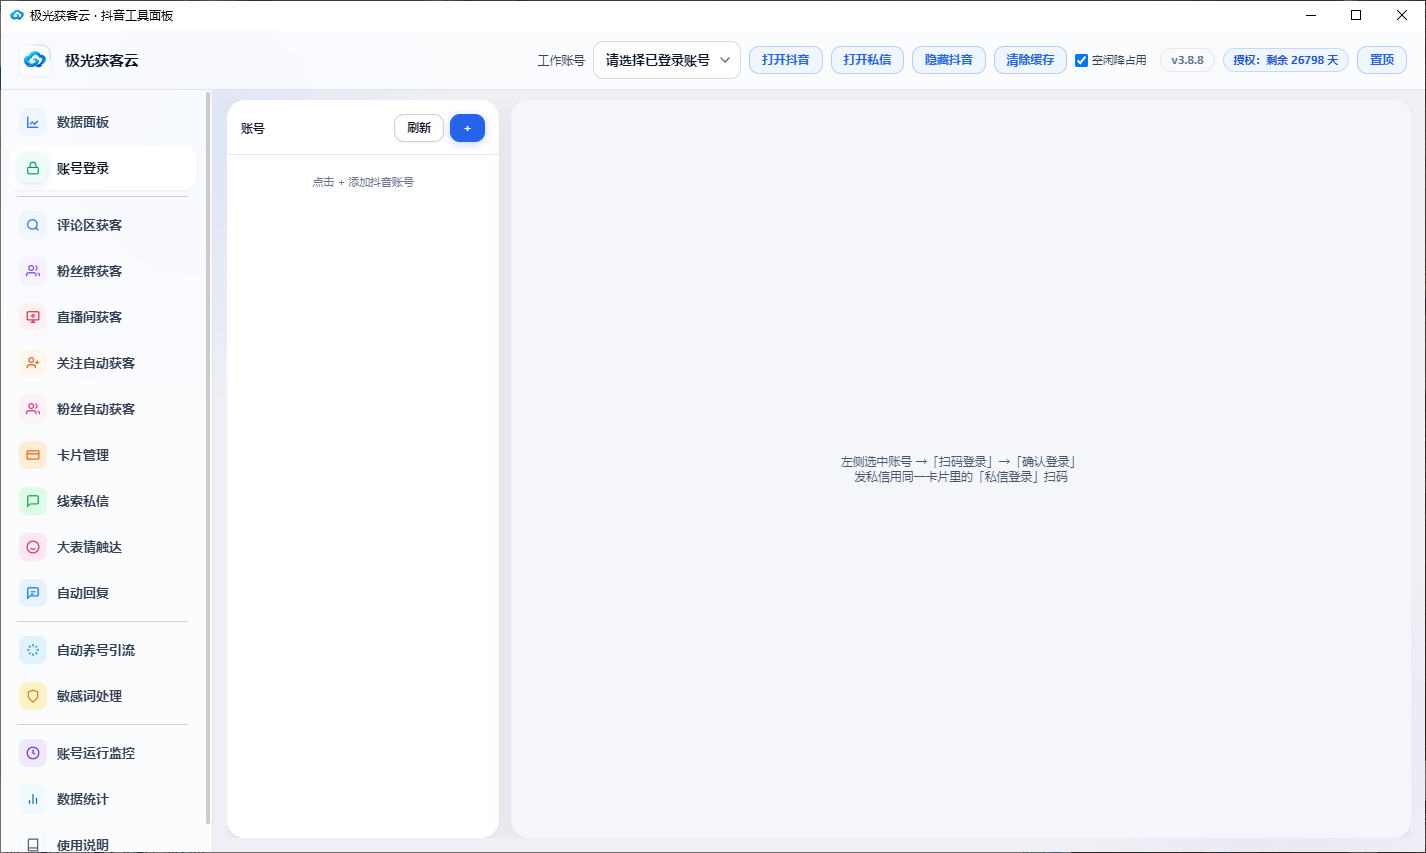Go to 数据面板 menu item
Viewport: 1426px width, 853px height.
pos(103,122)
